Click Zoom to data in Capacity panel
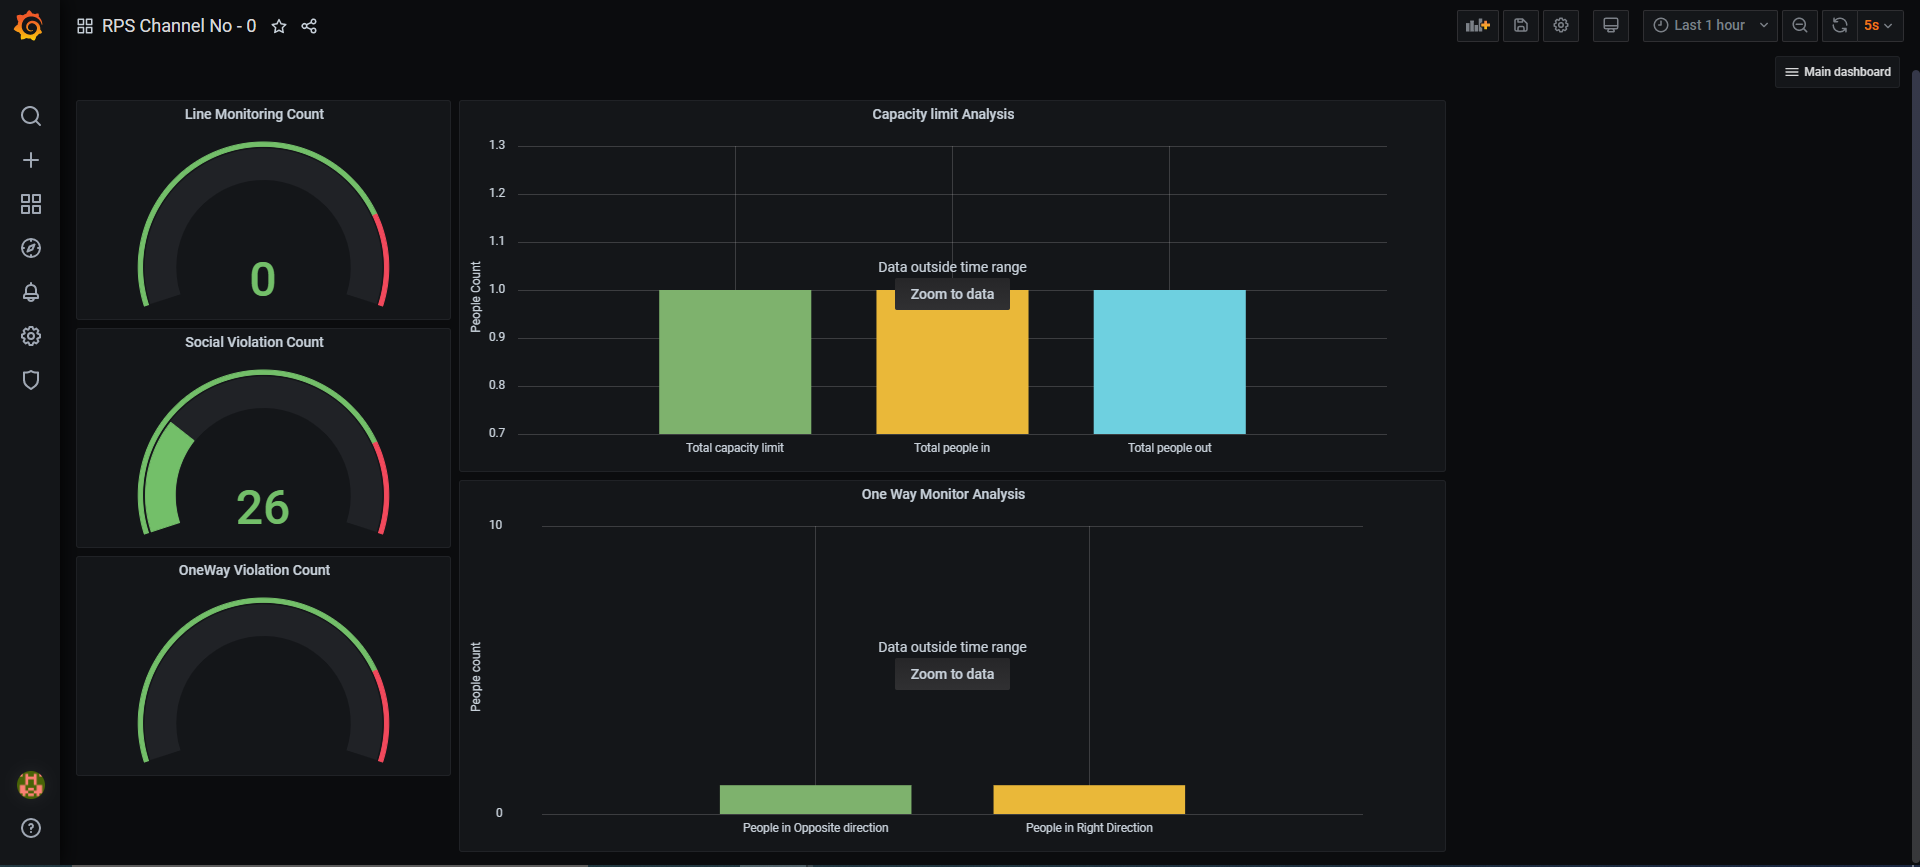The height and width of the screenshot is (867, 1920). click(x=952, y=294)
